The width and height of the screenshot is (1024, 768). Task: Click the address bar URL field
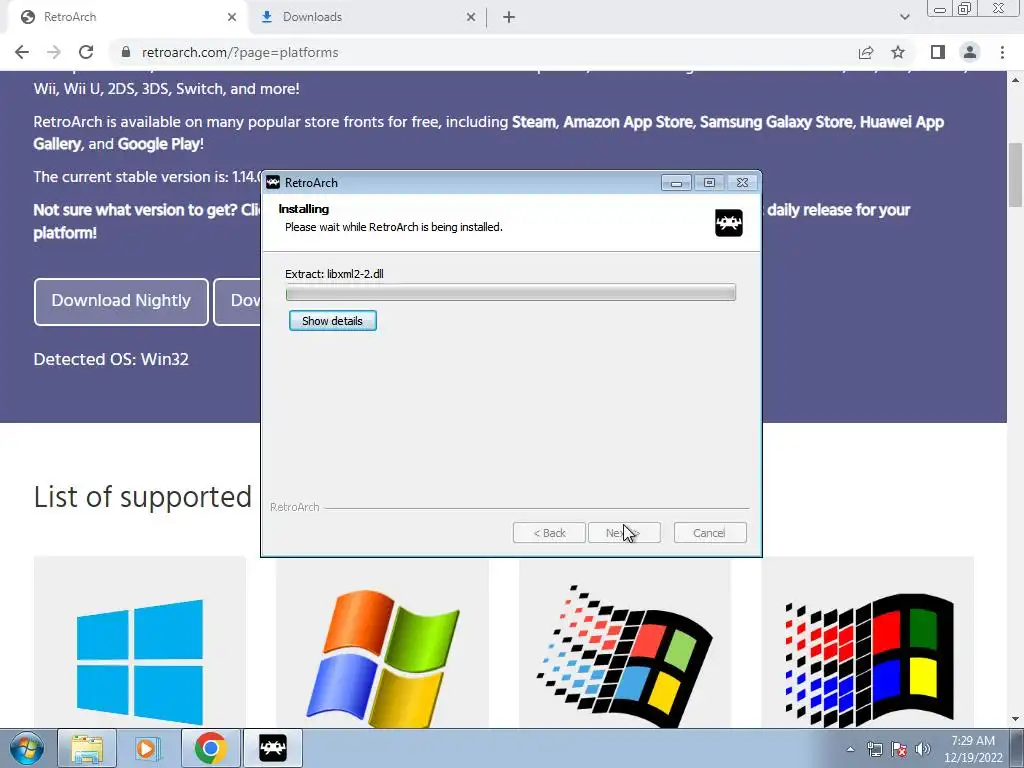(x=483, y=52)
